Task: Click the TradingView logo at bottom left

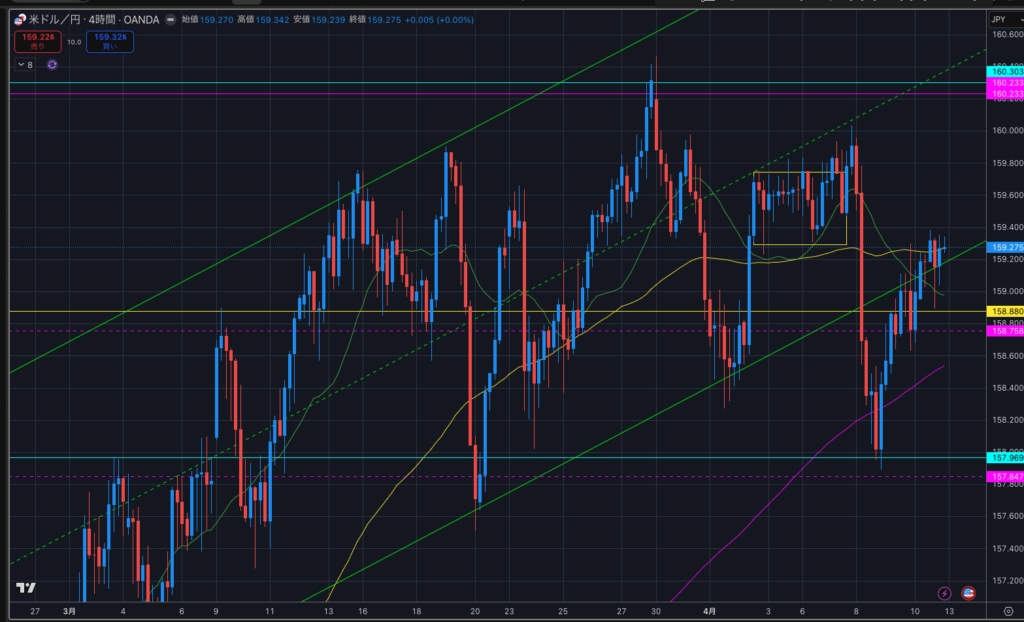Action: tap(26, 588)
